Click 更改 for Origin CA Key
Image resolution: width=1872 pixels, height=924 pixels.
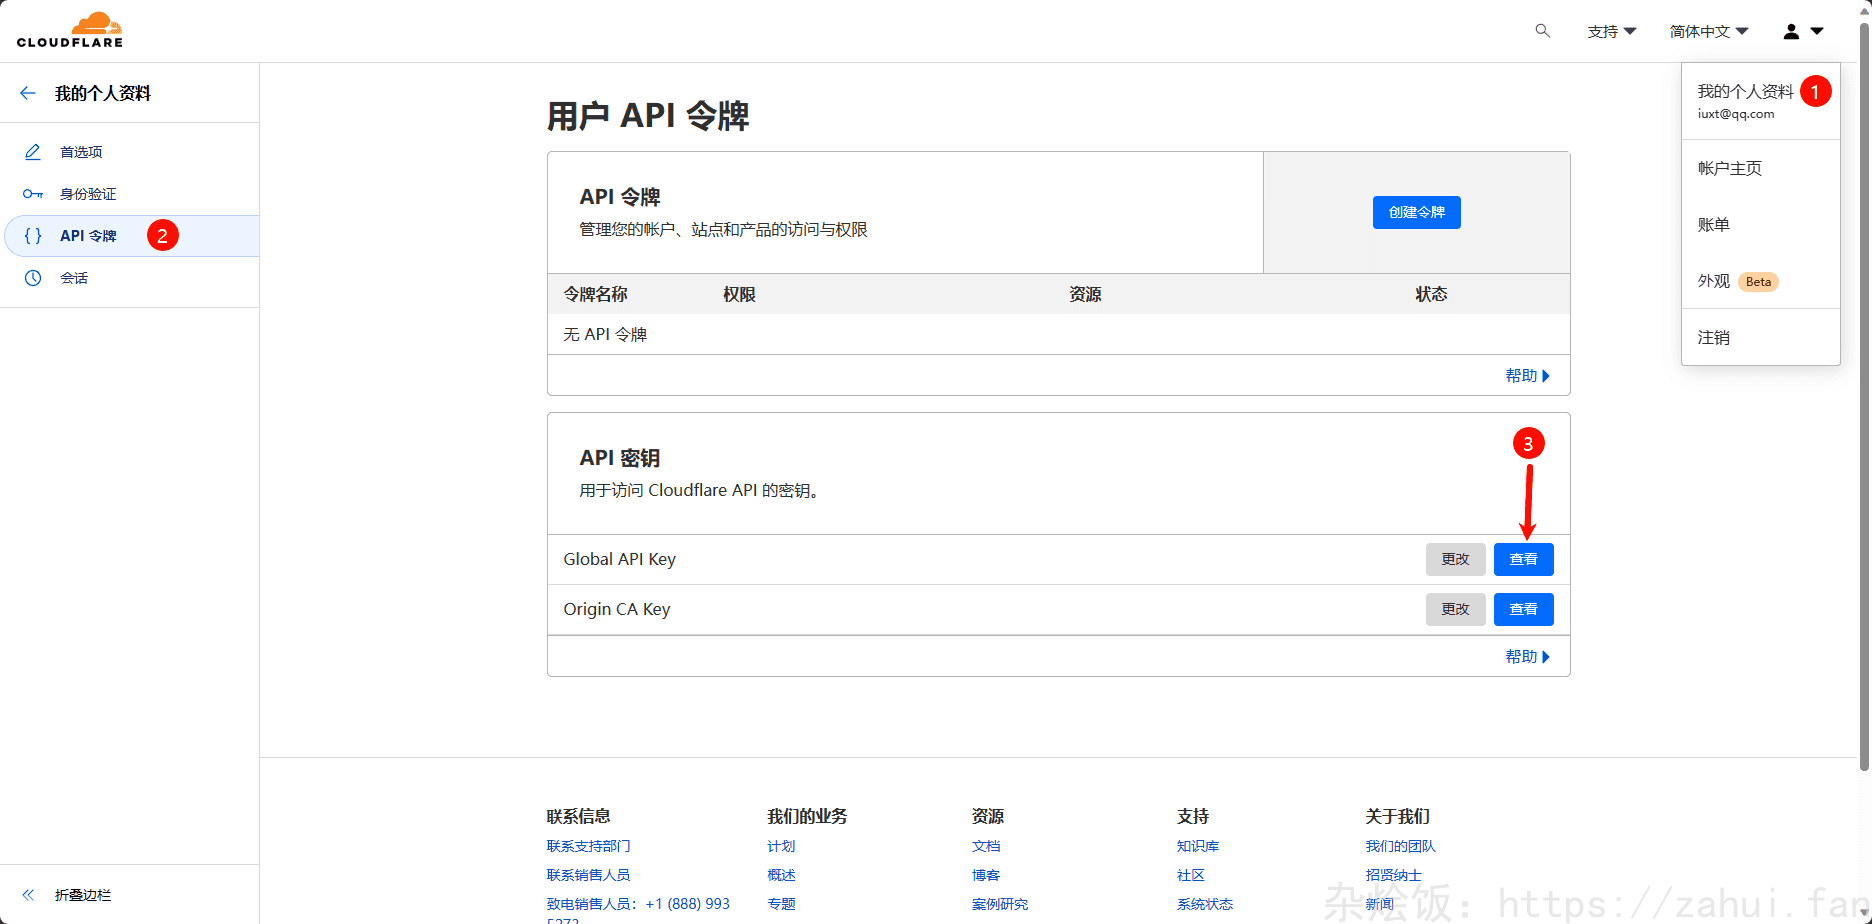1455,610
